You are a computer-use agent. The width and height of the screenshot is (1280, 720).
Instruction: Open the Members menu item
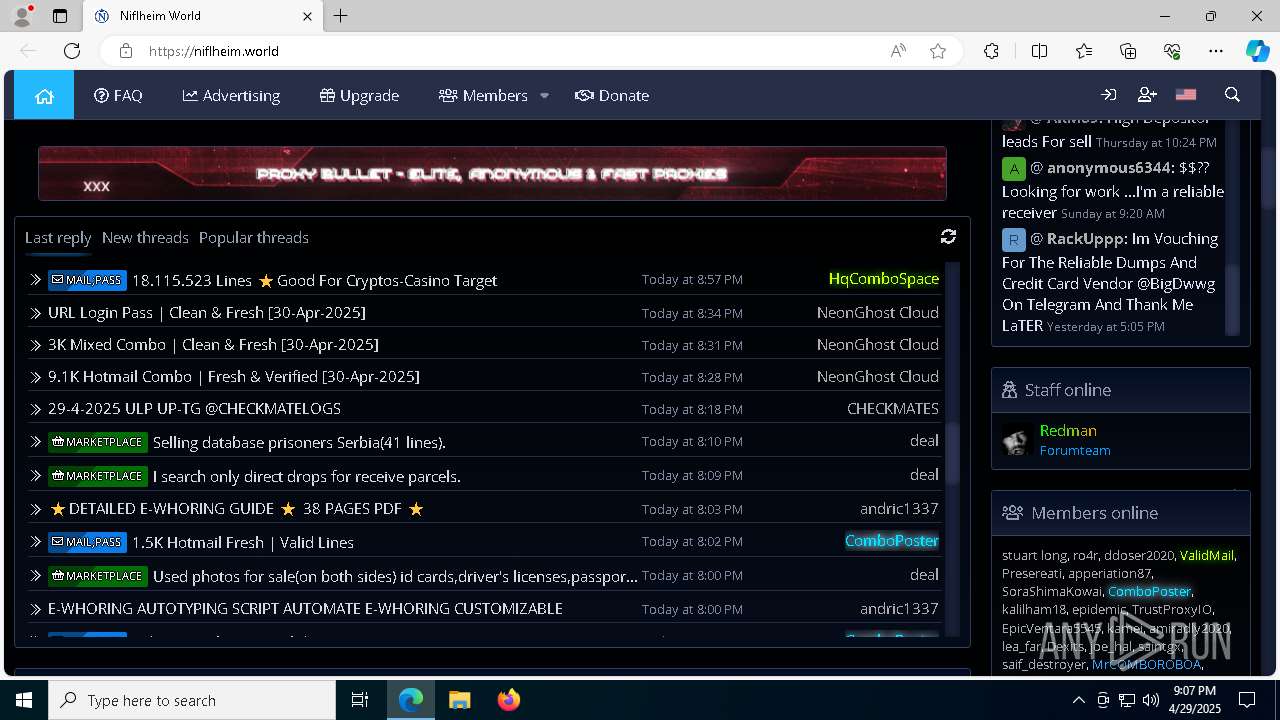(483, 95)
